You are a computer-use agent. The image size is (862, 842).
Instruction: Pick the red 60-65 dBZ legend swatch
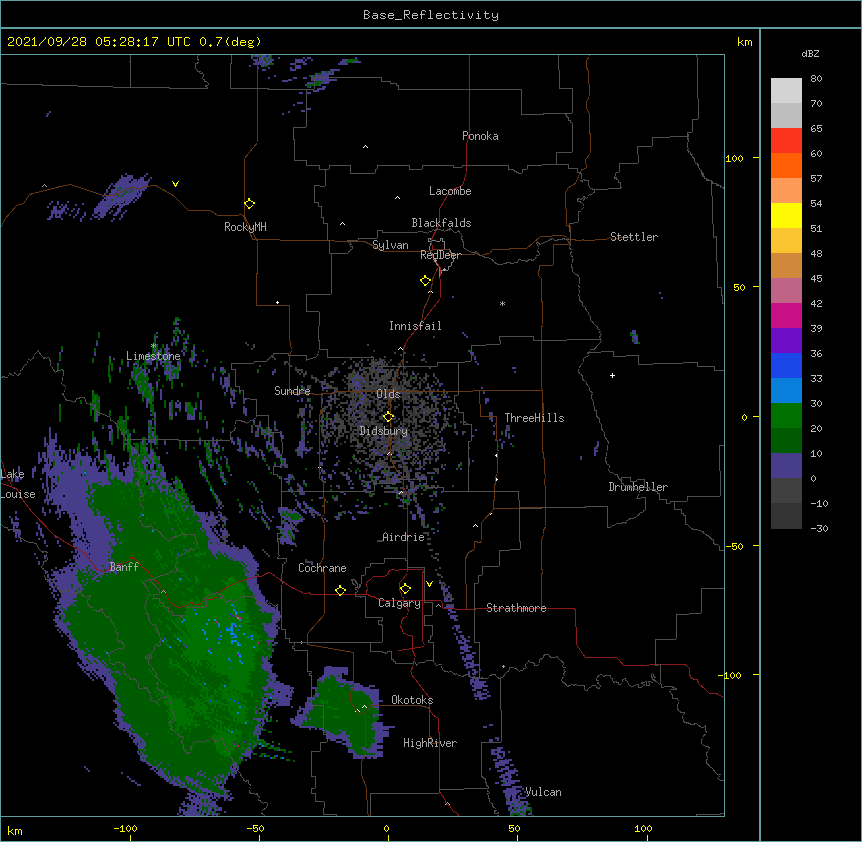786,141
